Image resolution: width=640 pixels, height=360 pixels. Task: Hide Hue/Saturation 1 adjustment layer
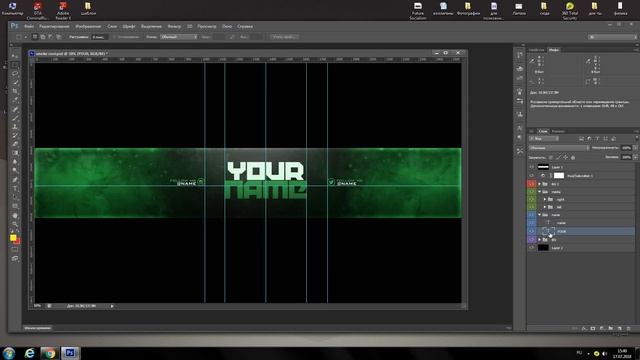click(x=531, y=176)
